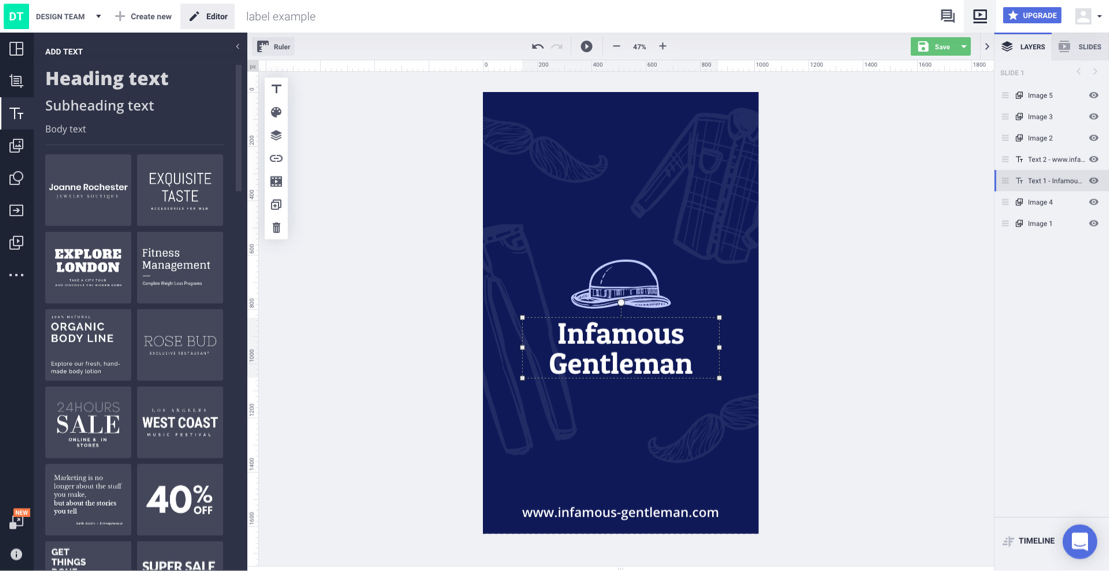The width and height of the screenshot is (1109, 571).
Task: Open the comments icon in top bar
Action: [x=947, y=16]
